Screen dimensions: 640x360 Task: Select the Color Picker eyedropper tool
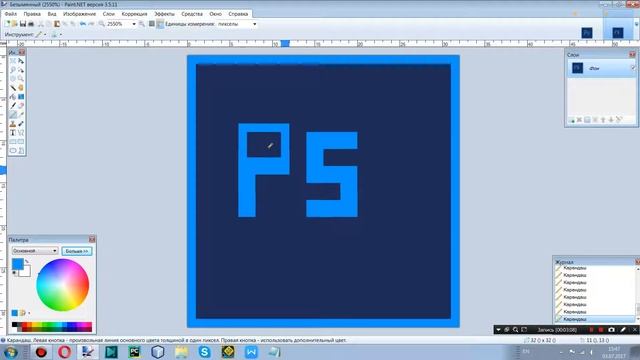(x=21, y=115)
